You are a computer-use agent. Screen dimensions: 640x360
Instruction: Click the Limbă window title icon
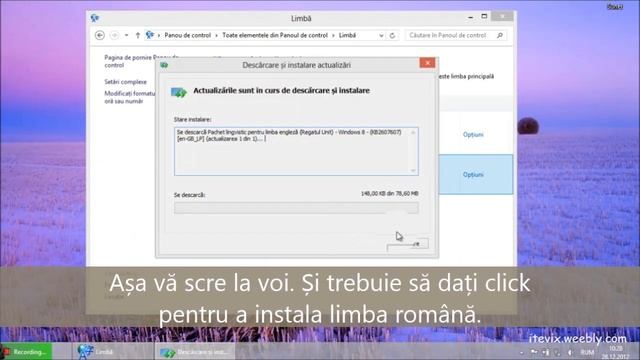pyautogui.click(x=95, y=18)
